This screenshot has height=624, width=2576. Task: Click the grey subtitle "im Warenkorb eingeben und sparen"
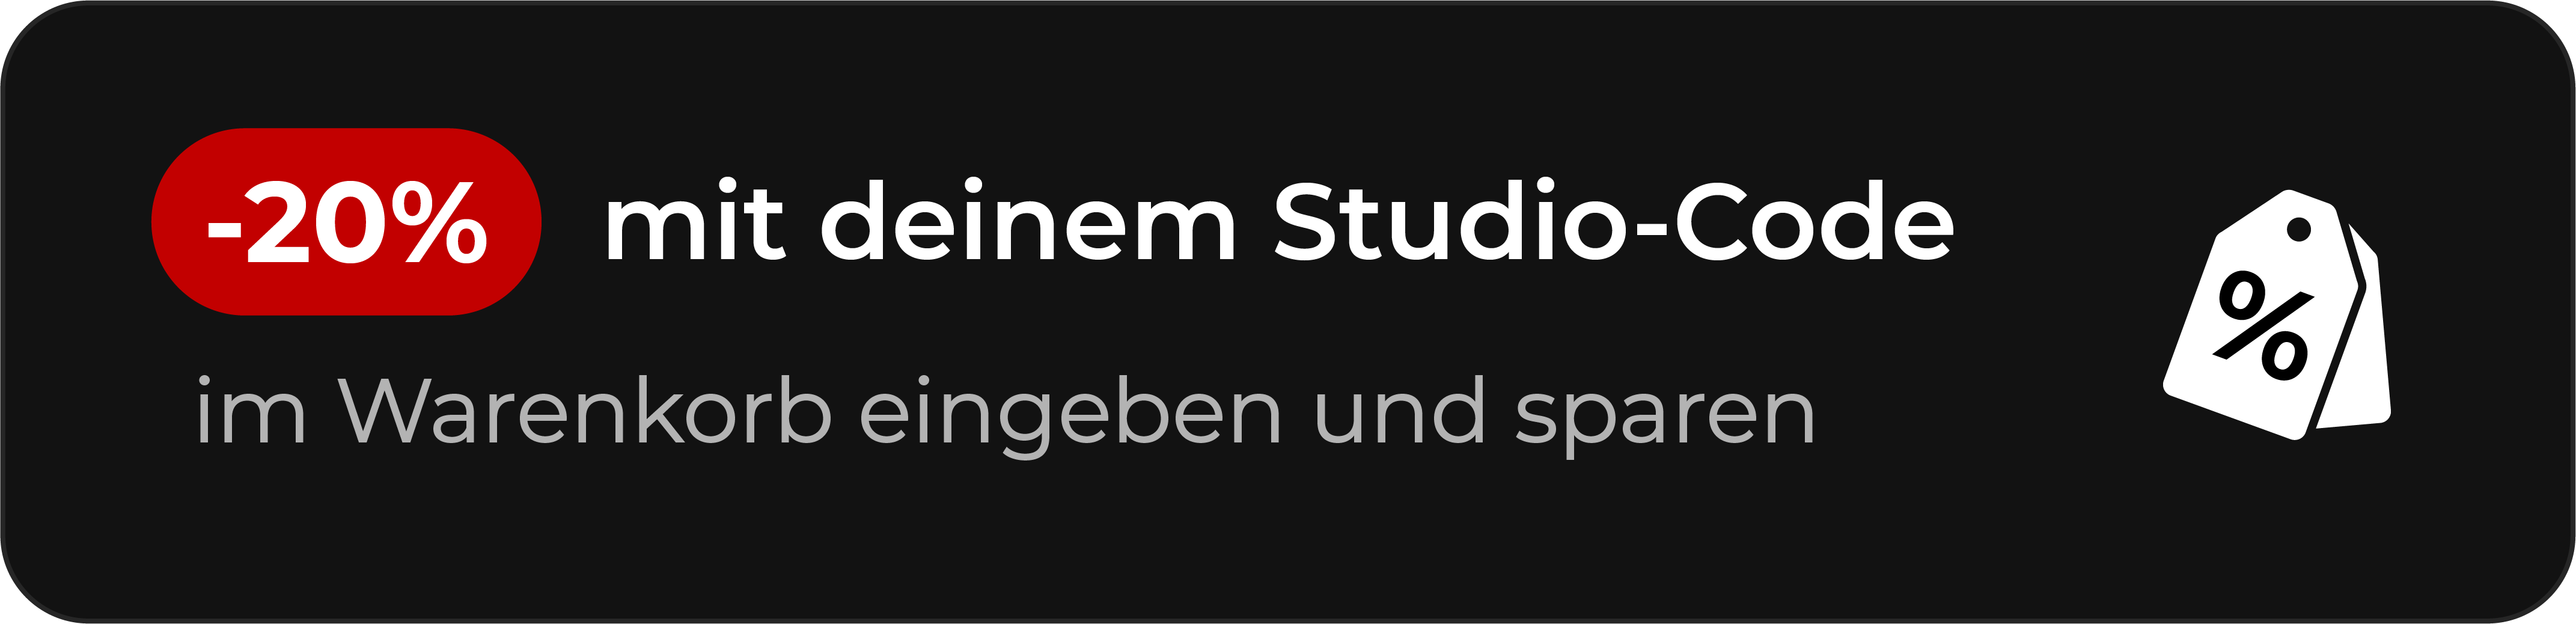coord(1005,415)
